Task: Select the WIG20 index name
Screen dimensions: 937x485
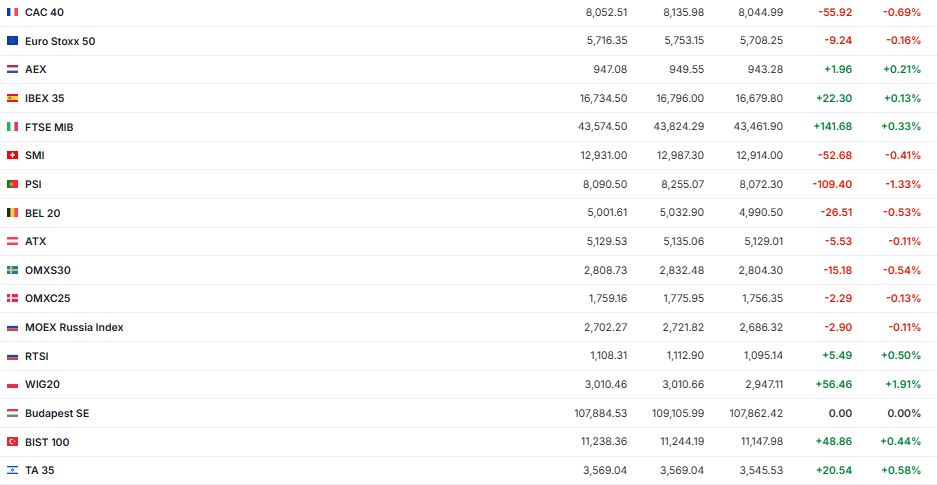Action: pos(42,384)
